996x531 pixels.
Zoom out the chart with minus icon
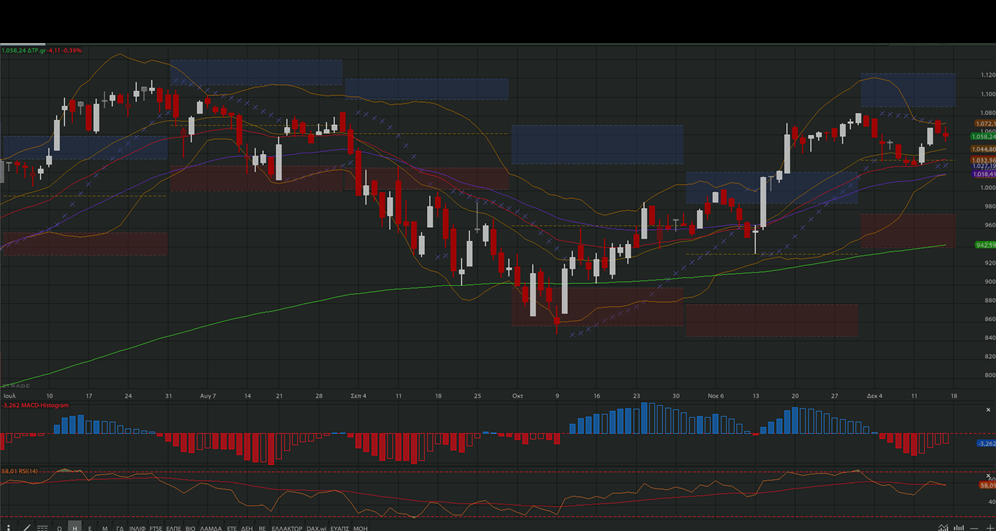click(974, 528)
